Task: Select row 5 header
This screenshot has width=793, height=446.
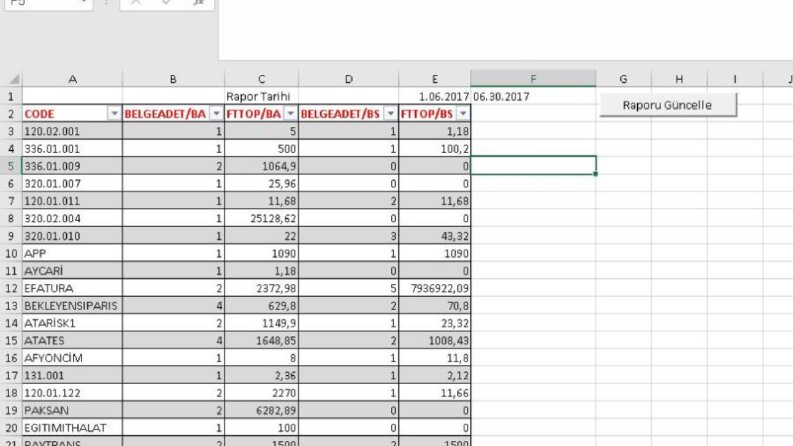Action: click(x=11, y=166)
